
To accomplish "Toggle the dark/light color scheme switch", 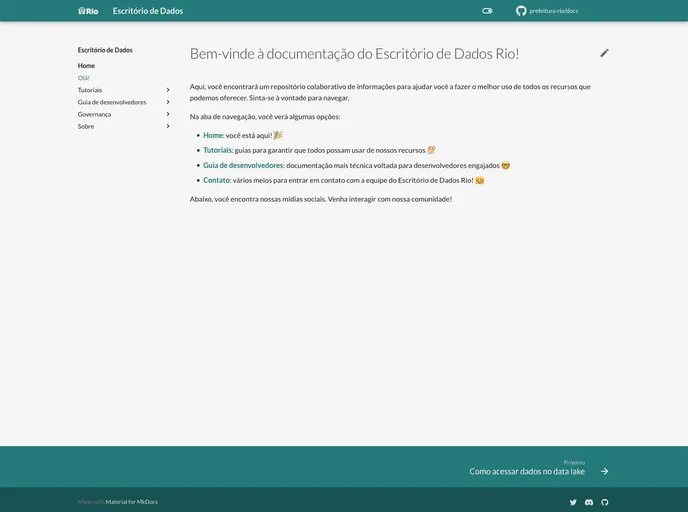I will [487, 11].
